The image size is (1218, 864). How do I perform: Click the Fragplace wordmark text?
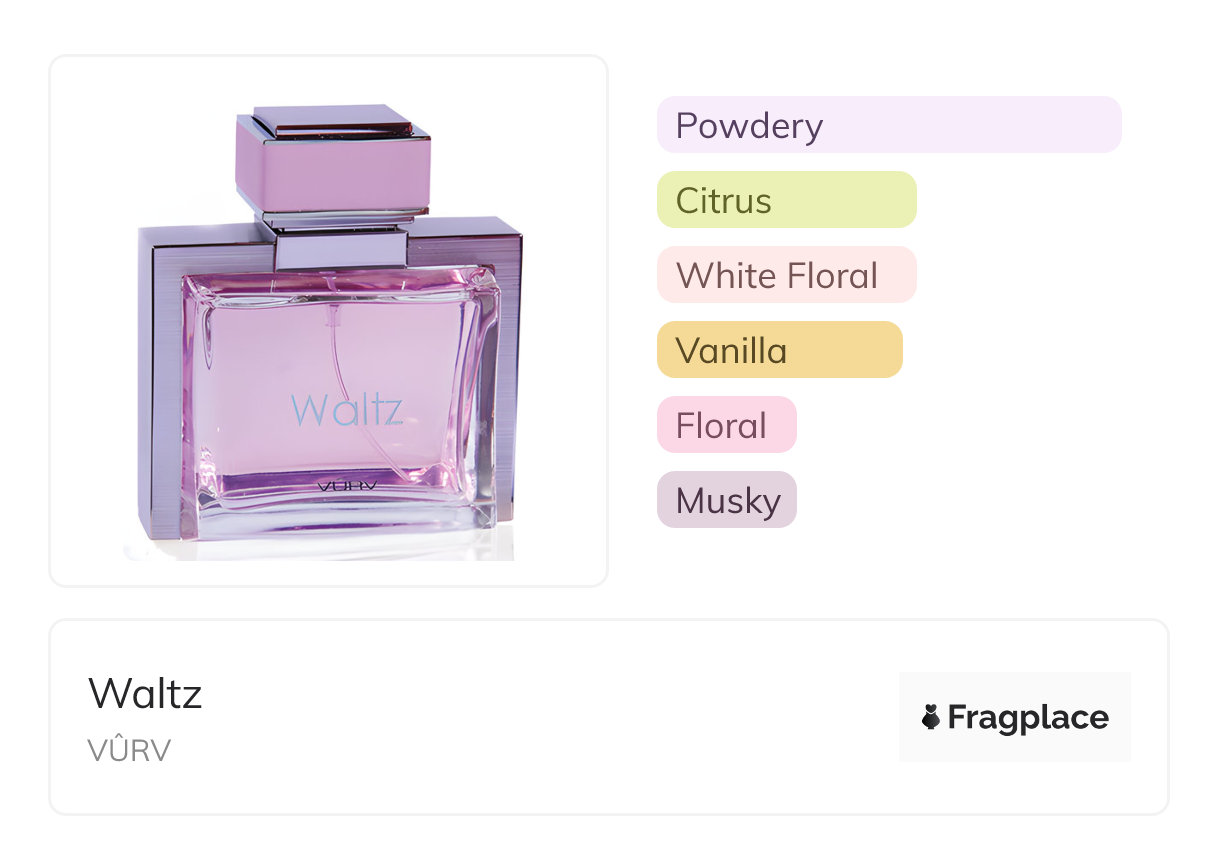pyautogui.click(x=1028, y=717)
